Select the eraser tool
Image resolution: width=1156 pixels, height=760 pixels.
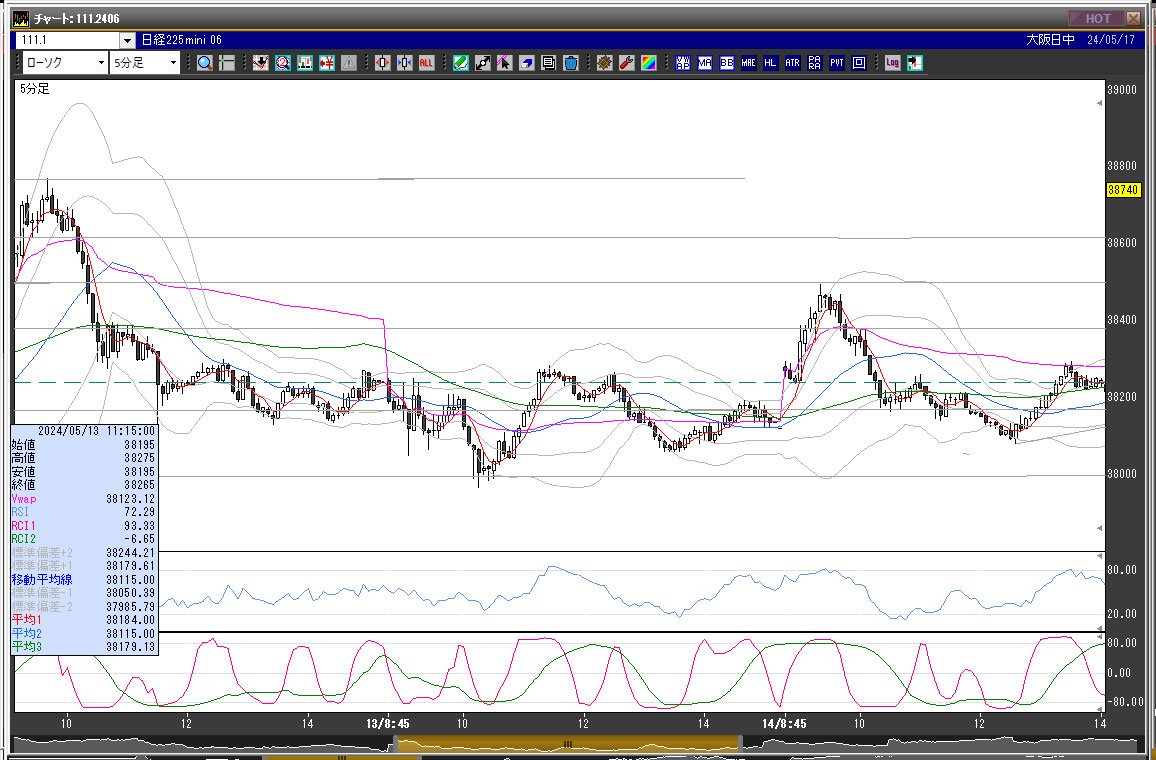coord(526,63)
